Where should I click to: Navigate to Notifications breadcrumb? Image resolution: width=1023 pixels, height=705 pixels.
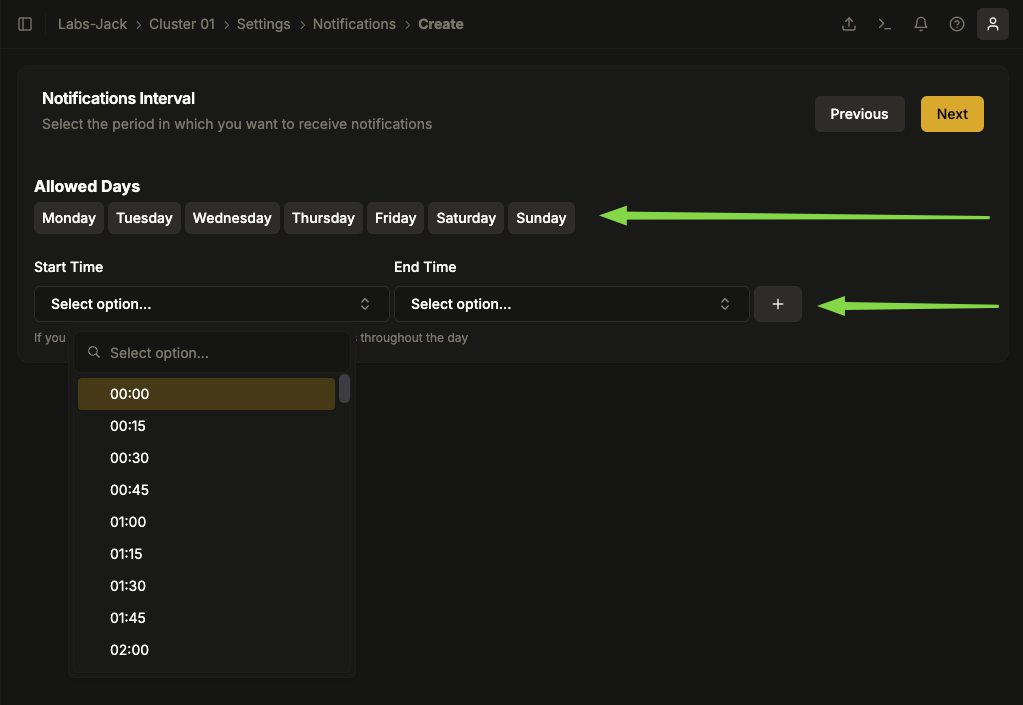[354, 24]
